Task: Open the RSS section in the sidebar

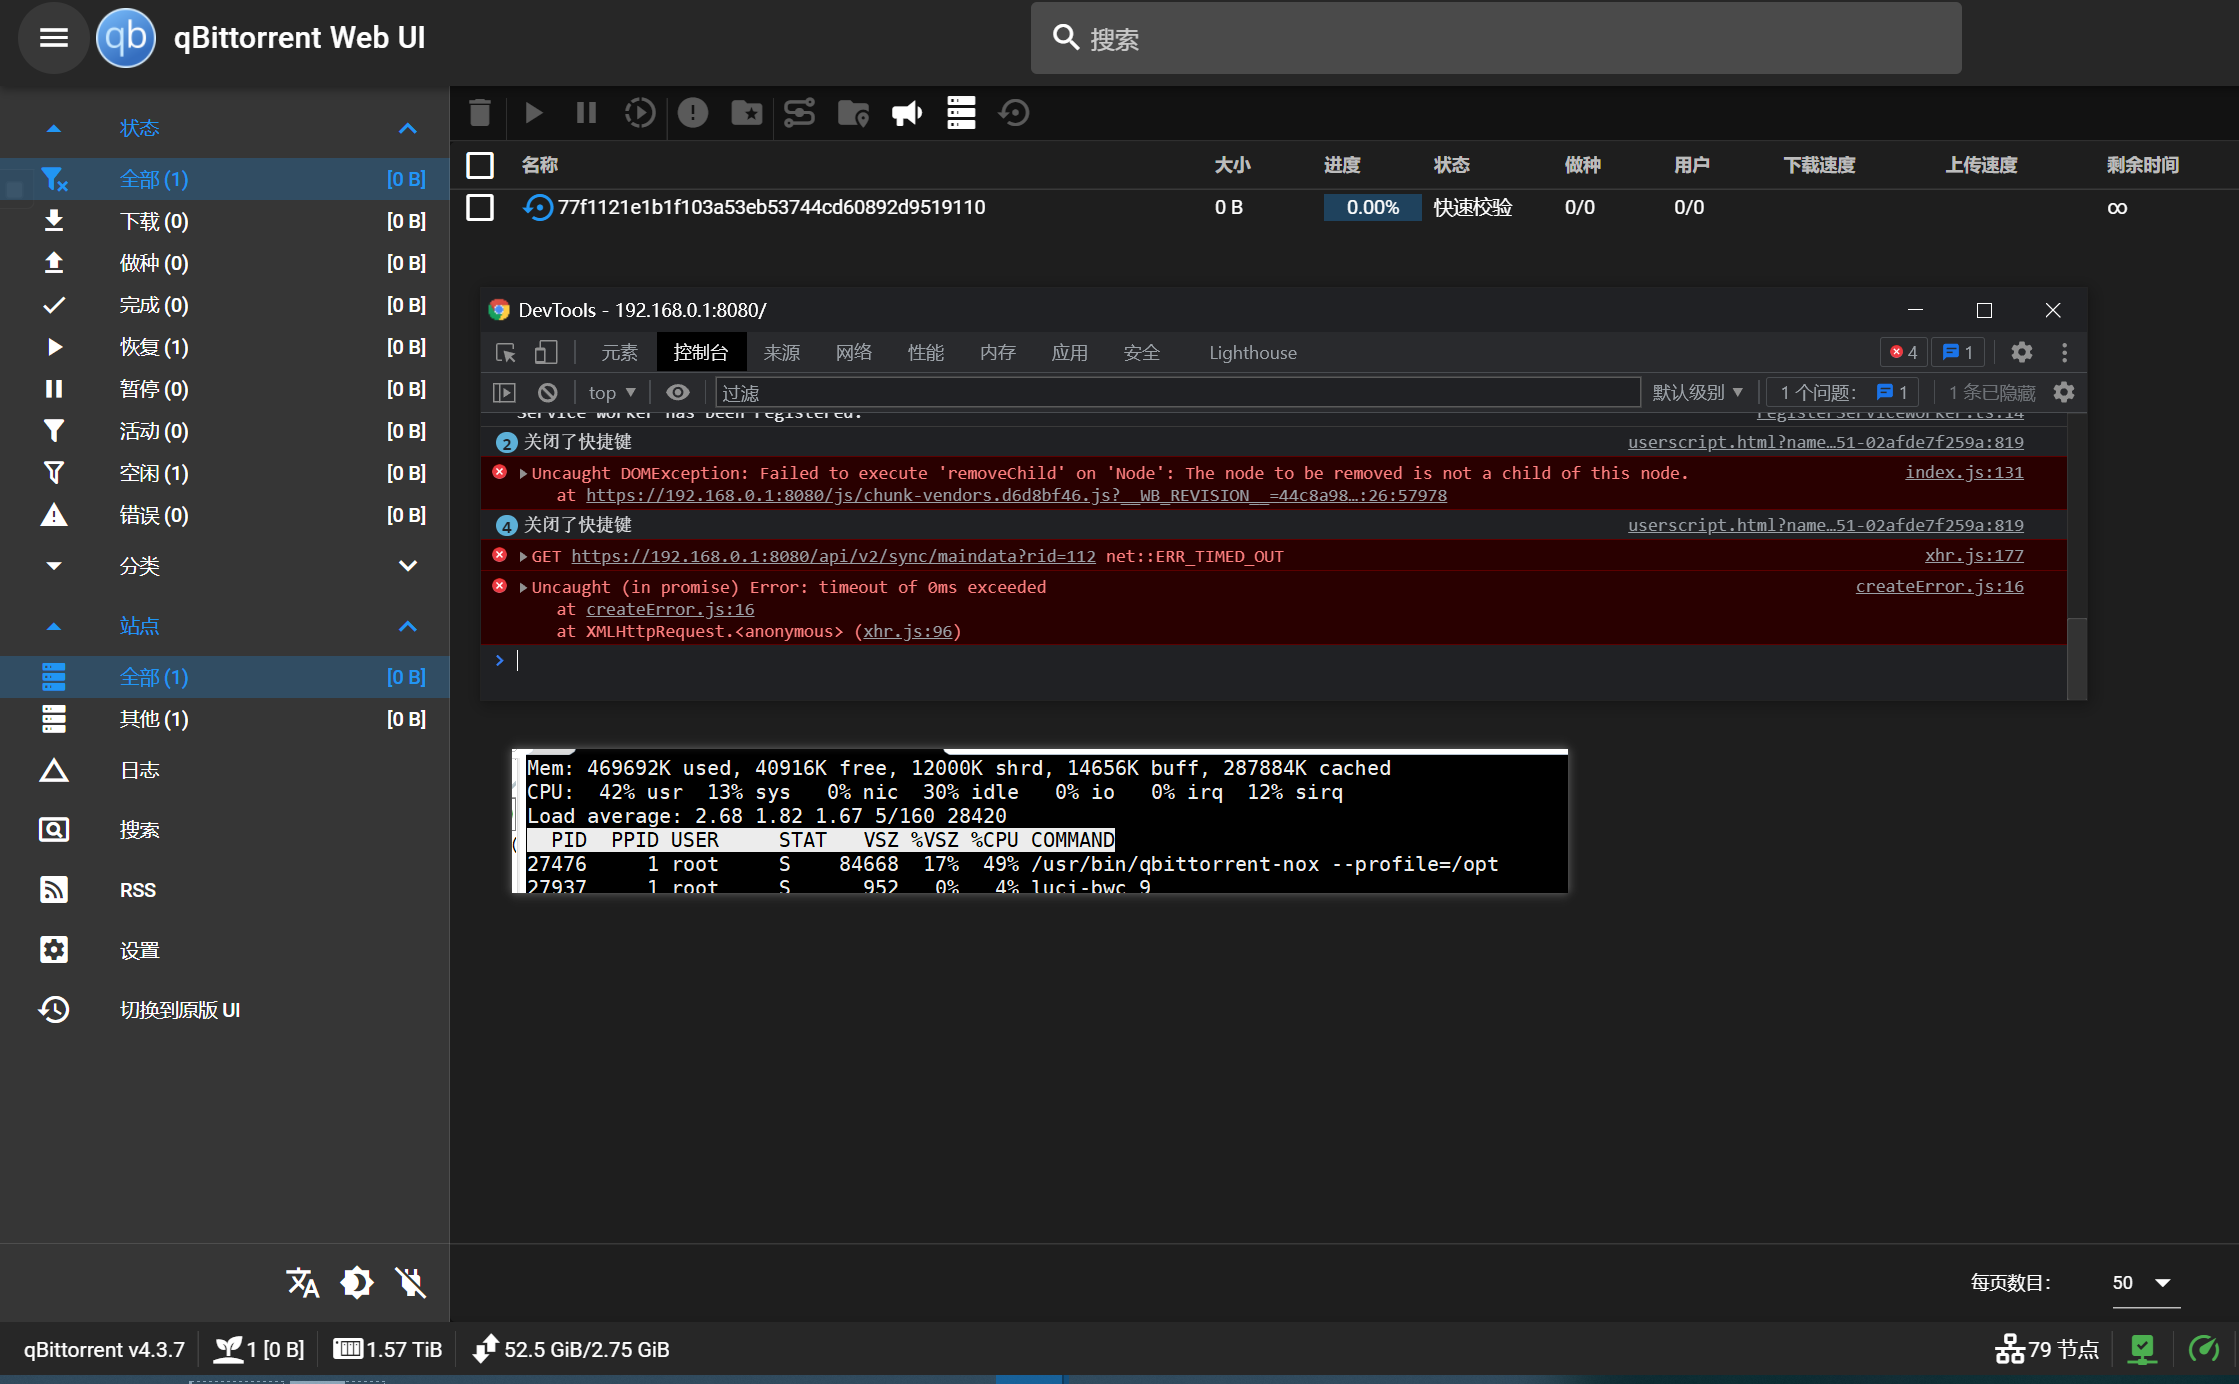Action: (x=137, y=889)
